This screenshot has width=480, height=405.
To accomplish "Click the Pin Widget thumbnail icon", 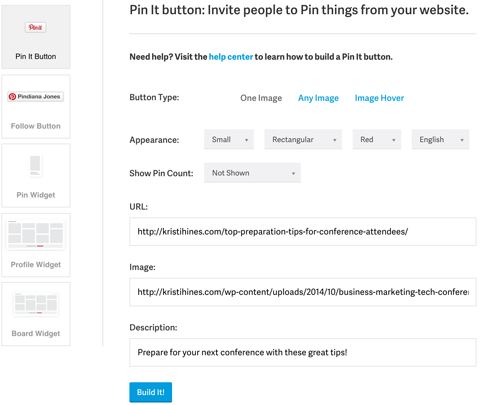I will coord(35,166).
